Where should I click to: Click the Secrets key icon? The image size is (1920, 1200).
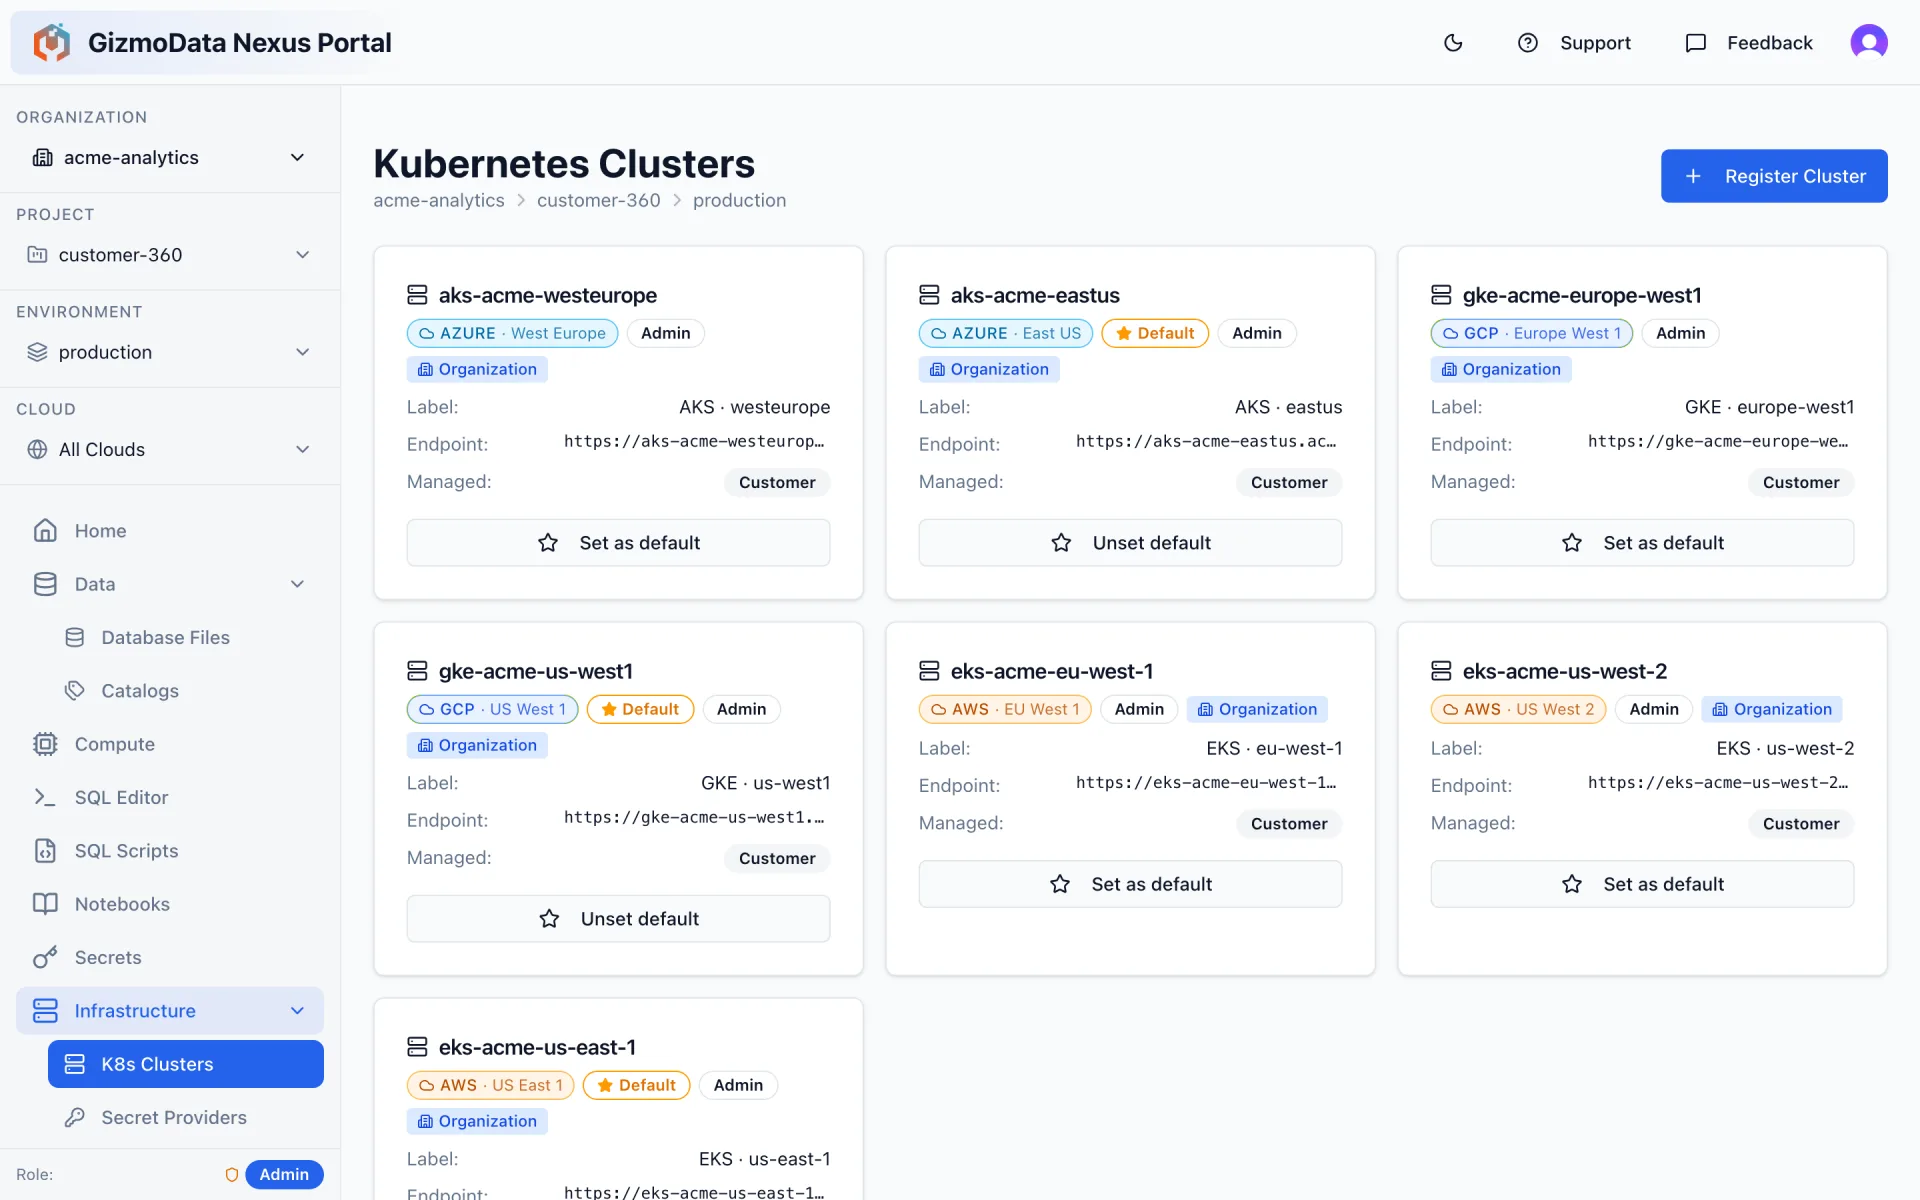coord(45,957)
